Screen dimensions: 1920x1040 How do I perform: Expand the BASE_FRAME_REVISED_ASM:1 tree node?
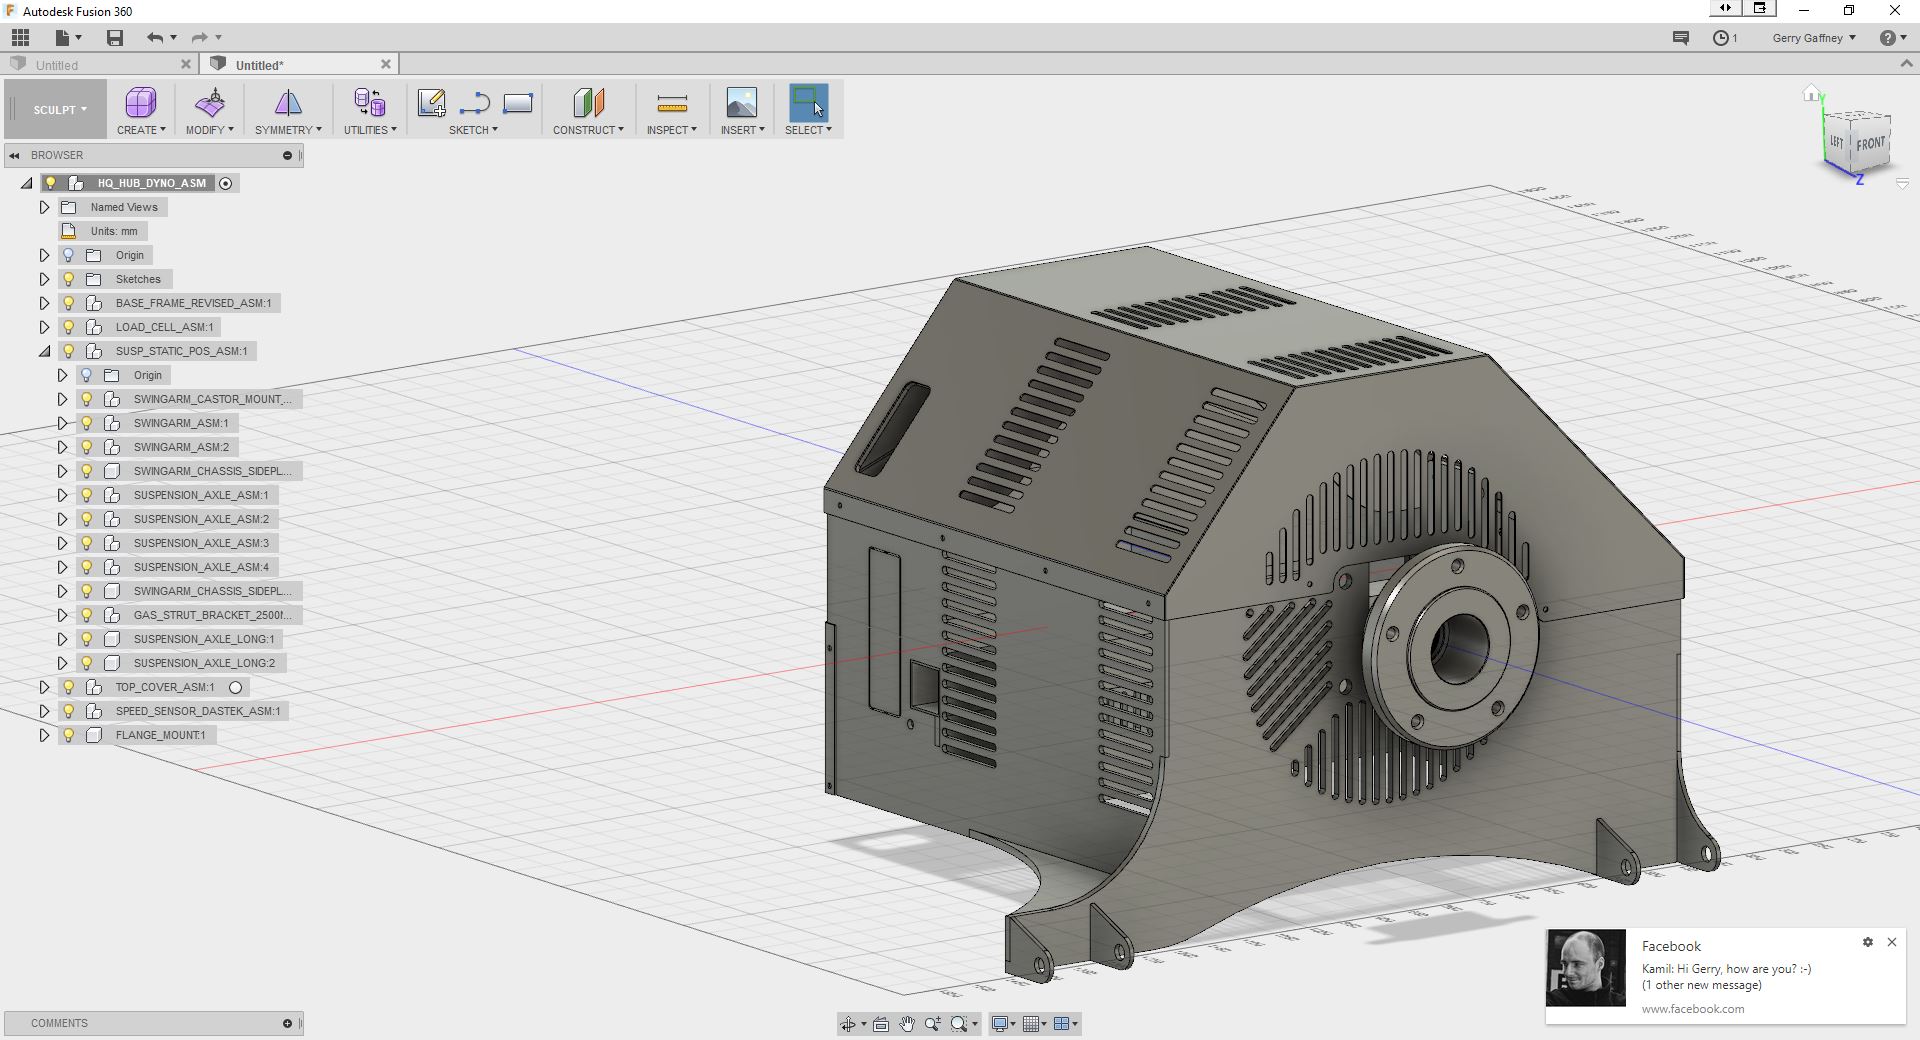[44, 303]
